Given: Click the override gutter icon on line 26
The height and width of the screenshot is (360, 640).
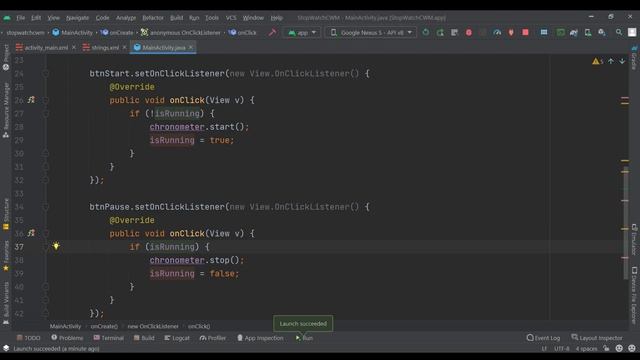Looking at the screenshot, I should click(31, 100).
